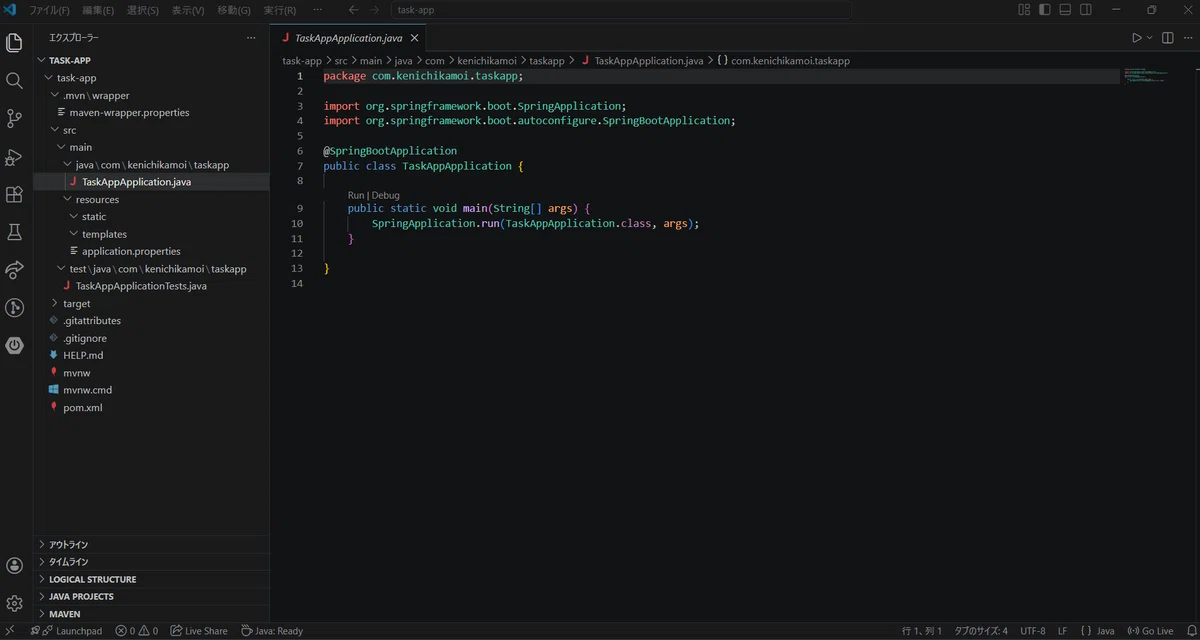Viewport: 1200px width, 640px height.
Task: Click the Debug CodeLens link above main
Action: click(385, 195)
